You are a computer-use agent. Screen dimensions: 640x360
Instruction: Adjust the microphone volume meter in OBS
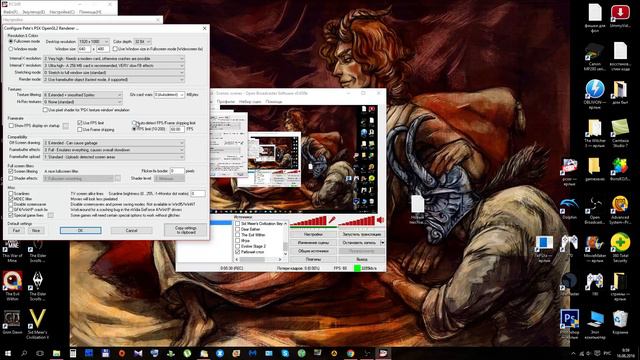pos(308,221)
